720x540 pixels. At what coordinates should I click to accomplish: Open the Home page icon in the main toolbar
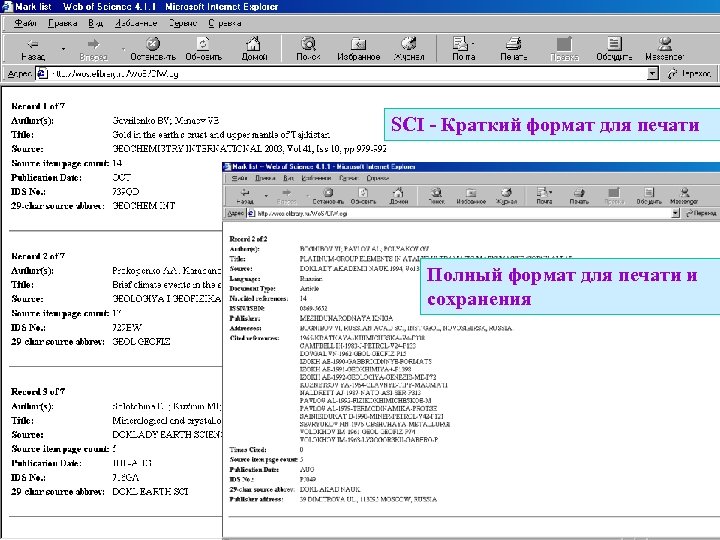pos(253,43)
